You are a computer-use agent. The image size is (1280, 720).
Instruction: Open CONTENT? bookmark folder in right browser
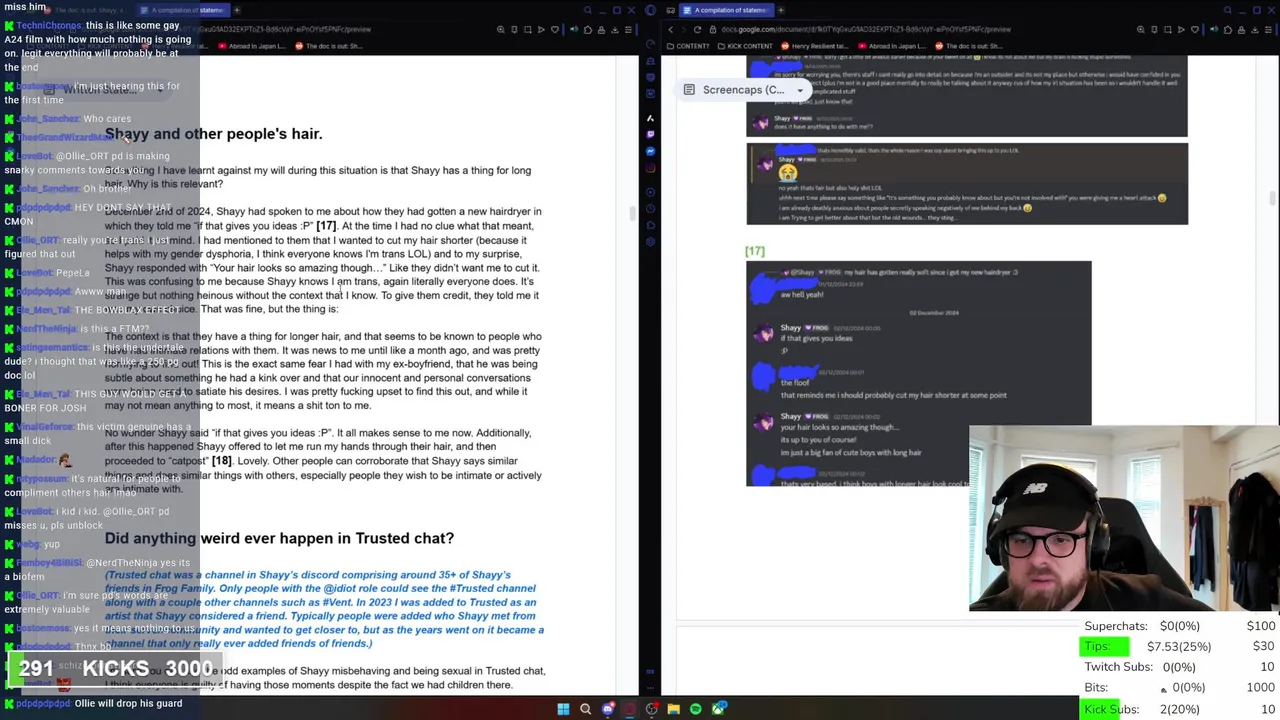pyautogui.click(x=688, y=46)
